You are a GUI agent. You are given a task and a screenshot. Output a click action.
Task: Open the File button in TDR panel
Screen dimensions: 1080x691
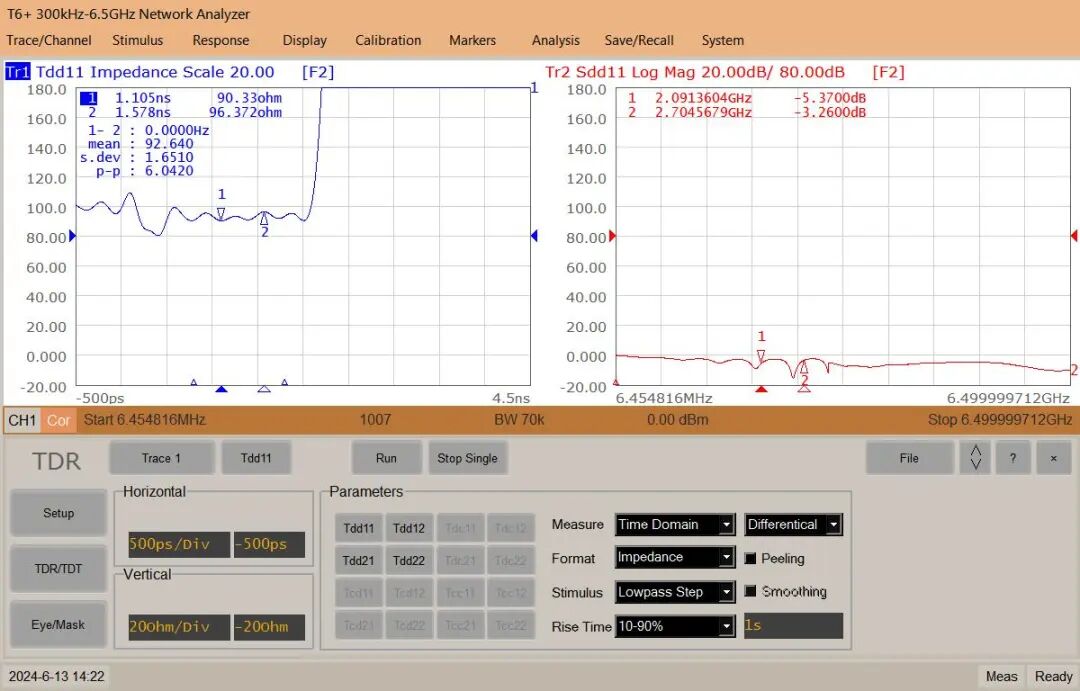[909, 458]
